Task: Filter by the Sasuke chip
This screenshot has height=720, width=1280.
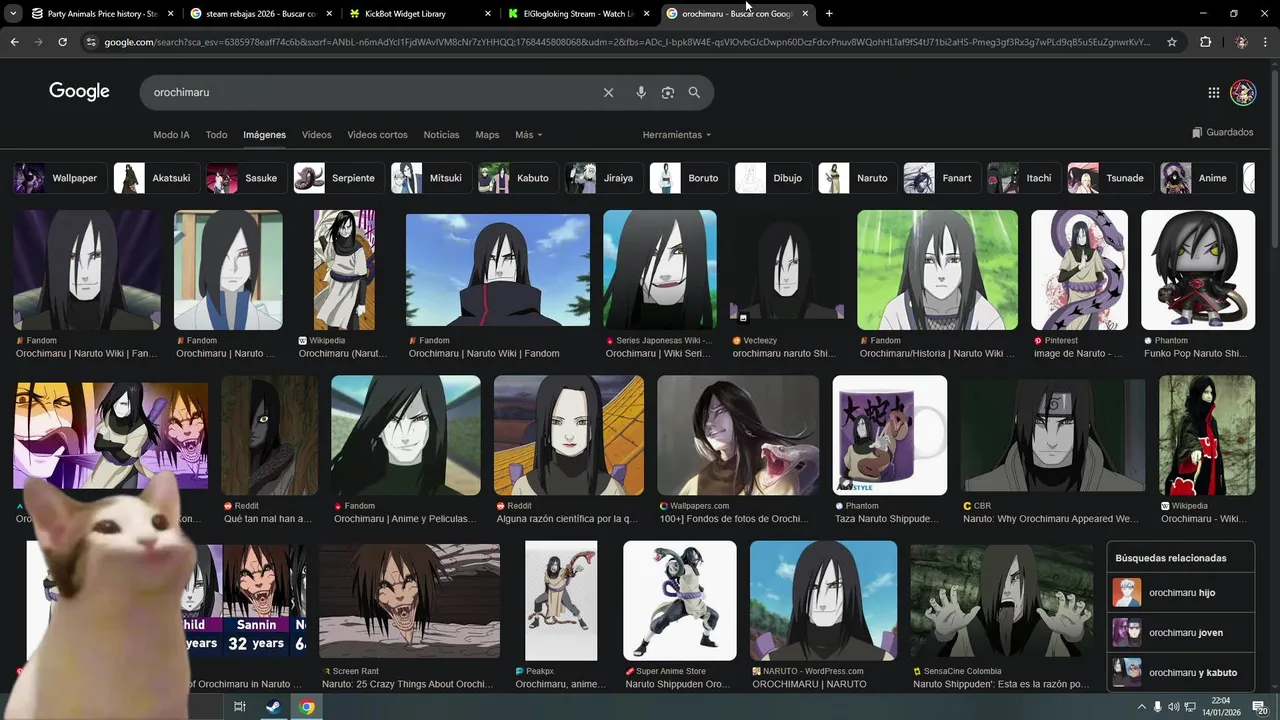Action: [x=246, y=178]
